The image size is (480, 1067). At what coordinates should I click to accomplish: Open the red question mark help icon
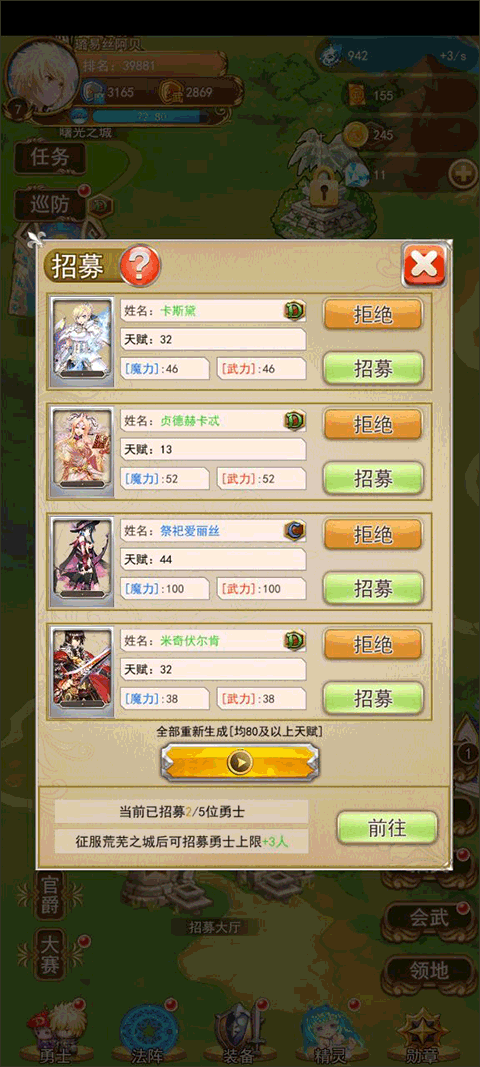pos(140,265)
